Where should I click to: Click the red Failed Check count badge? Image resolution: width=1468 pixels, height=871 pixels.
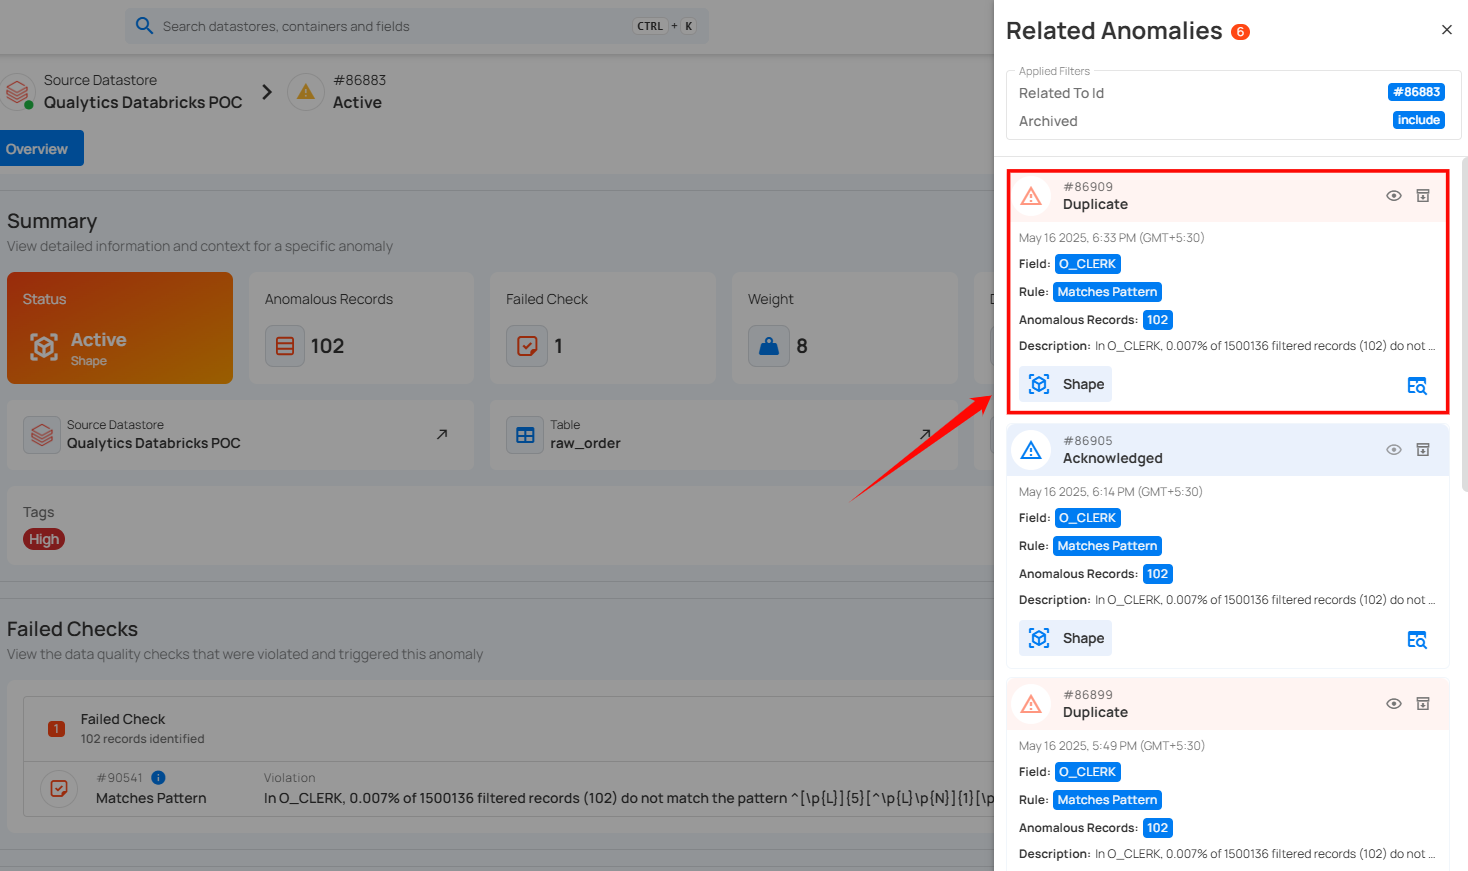(57, 728)
